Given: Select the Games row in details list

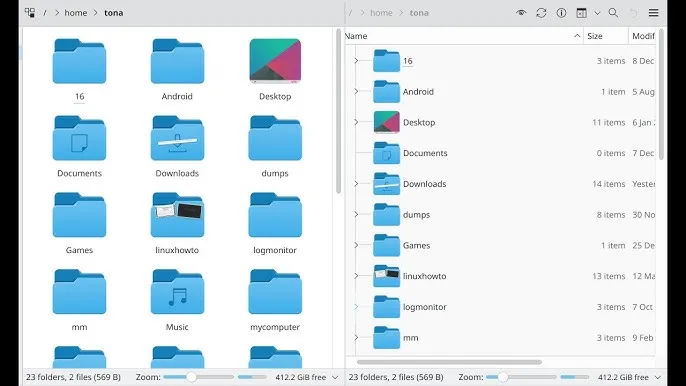Looking at the screenshot, I should coord(500,245).
